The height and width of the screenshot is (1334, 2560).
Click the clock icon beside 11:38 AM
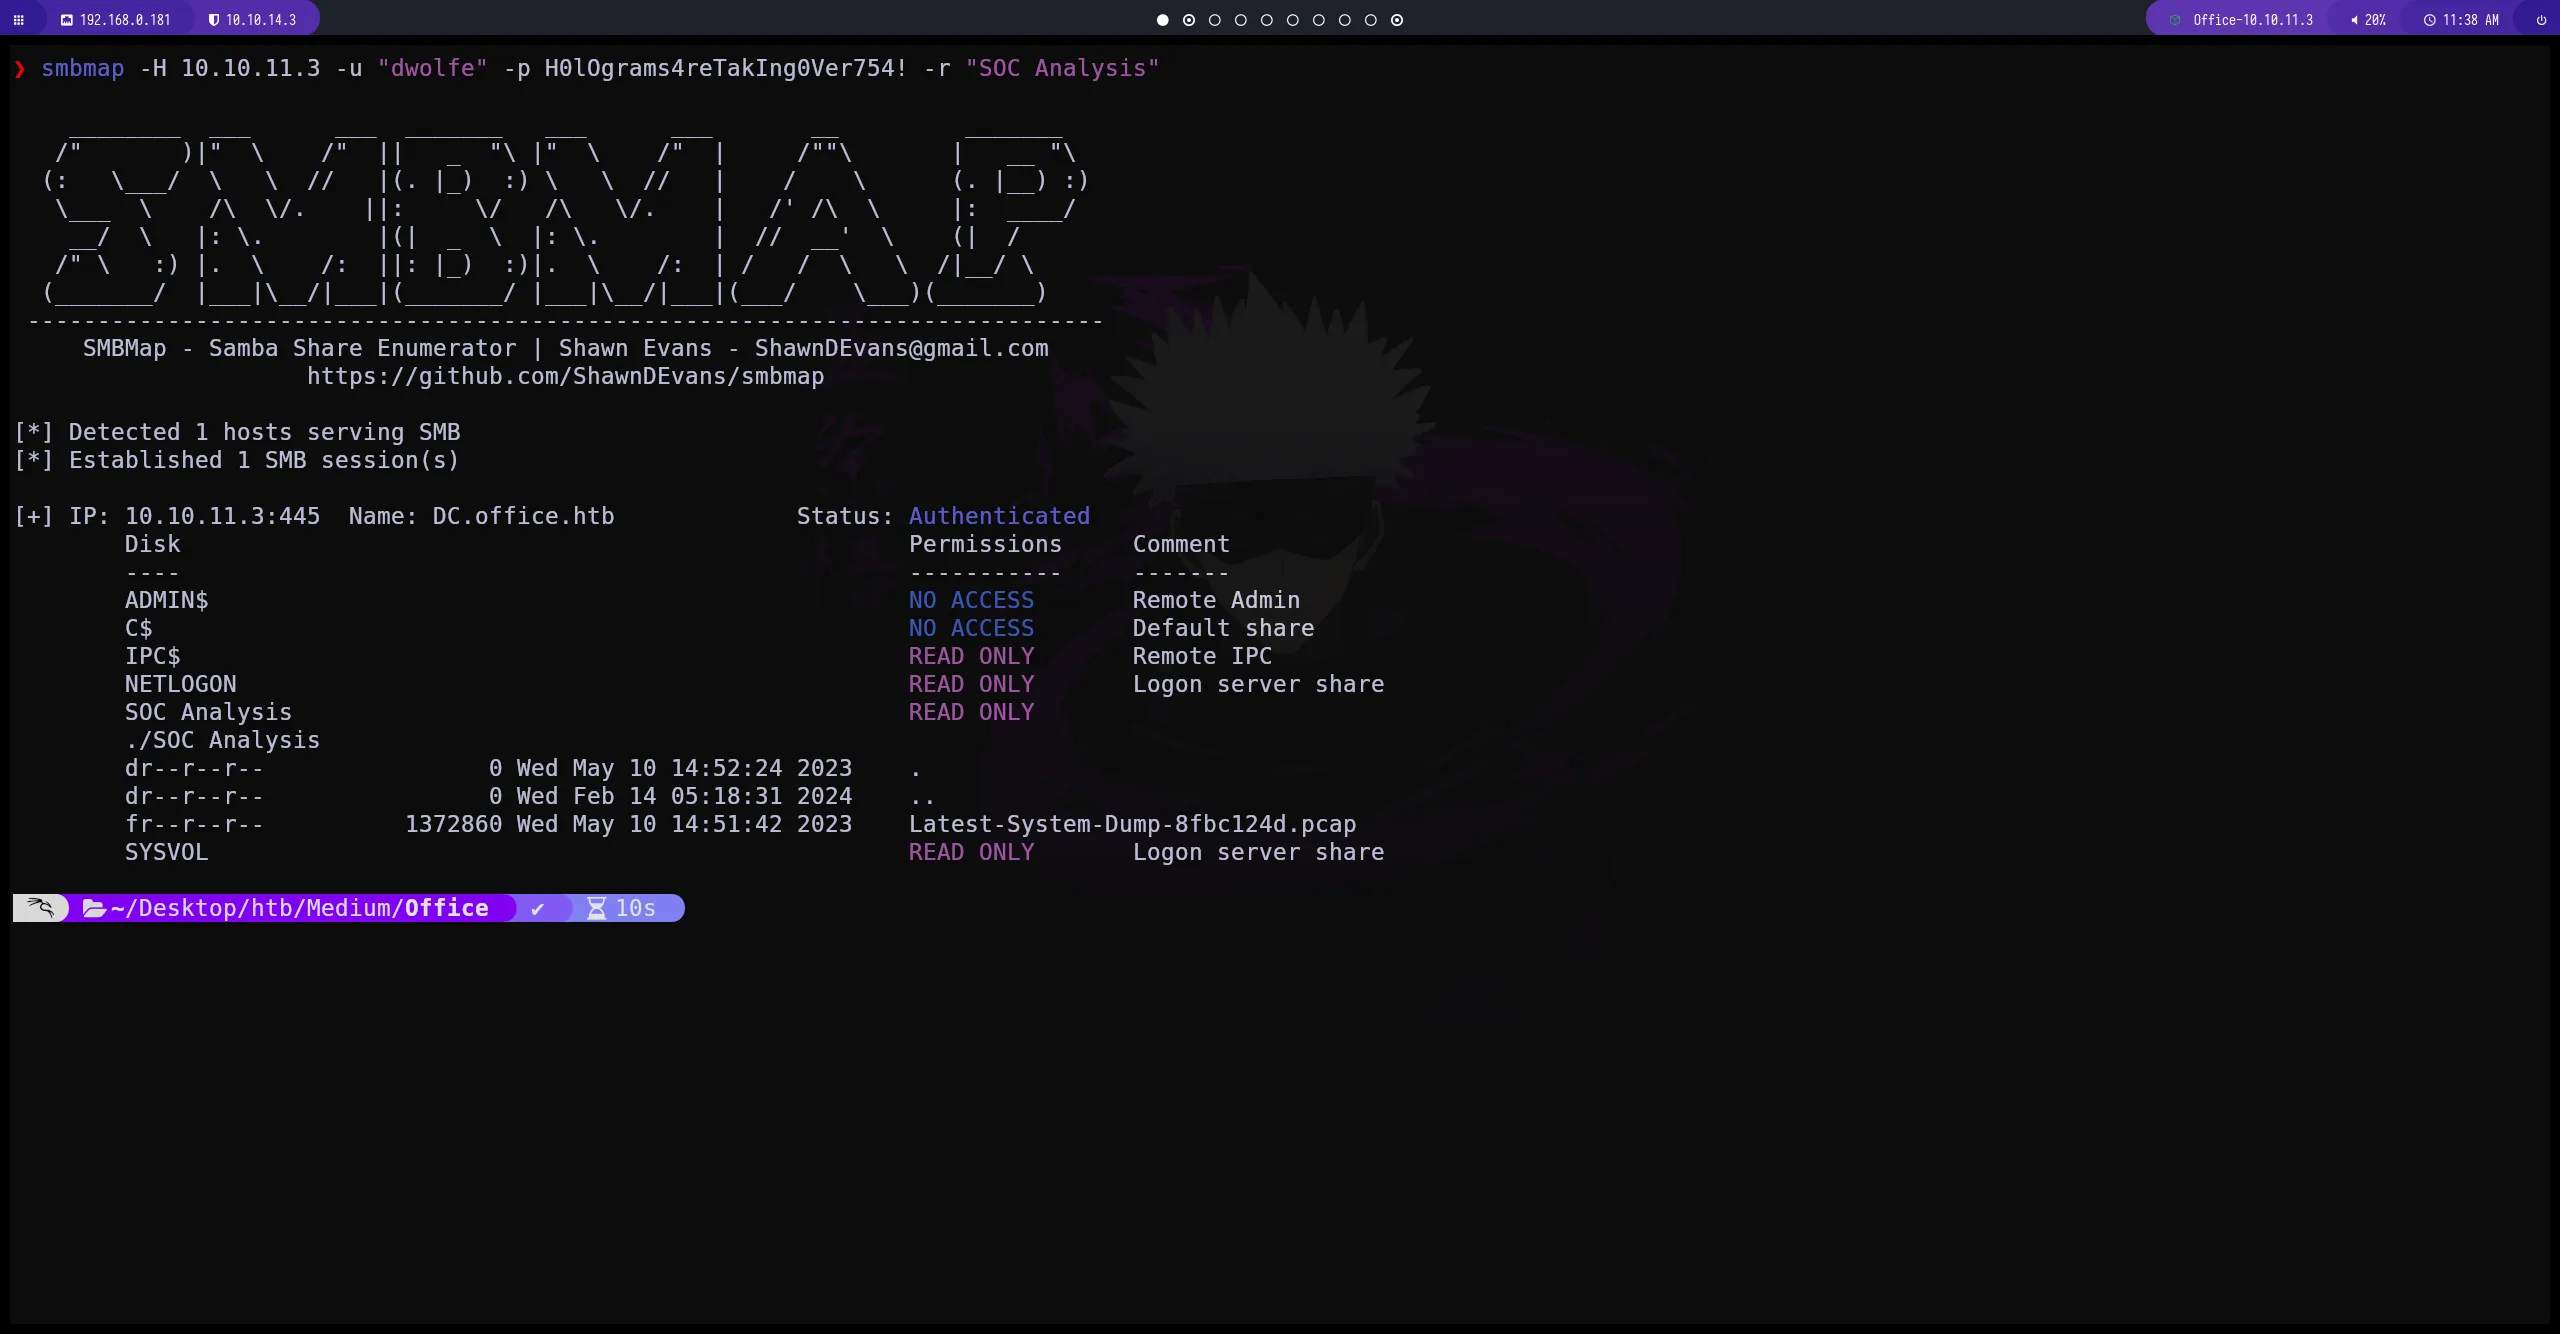2429,20
